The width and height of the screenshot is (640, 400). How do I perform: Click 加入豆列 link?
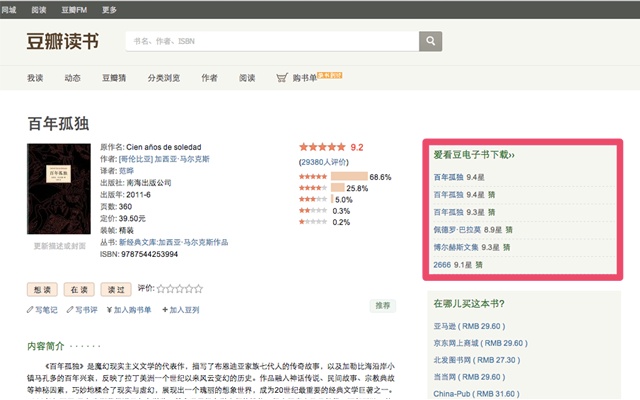[x=180, y=310]
